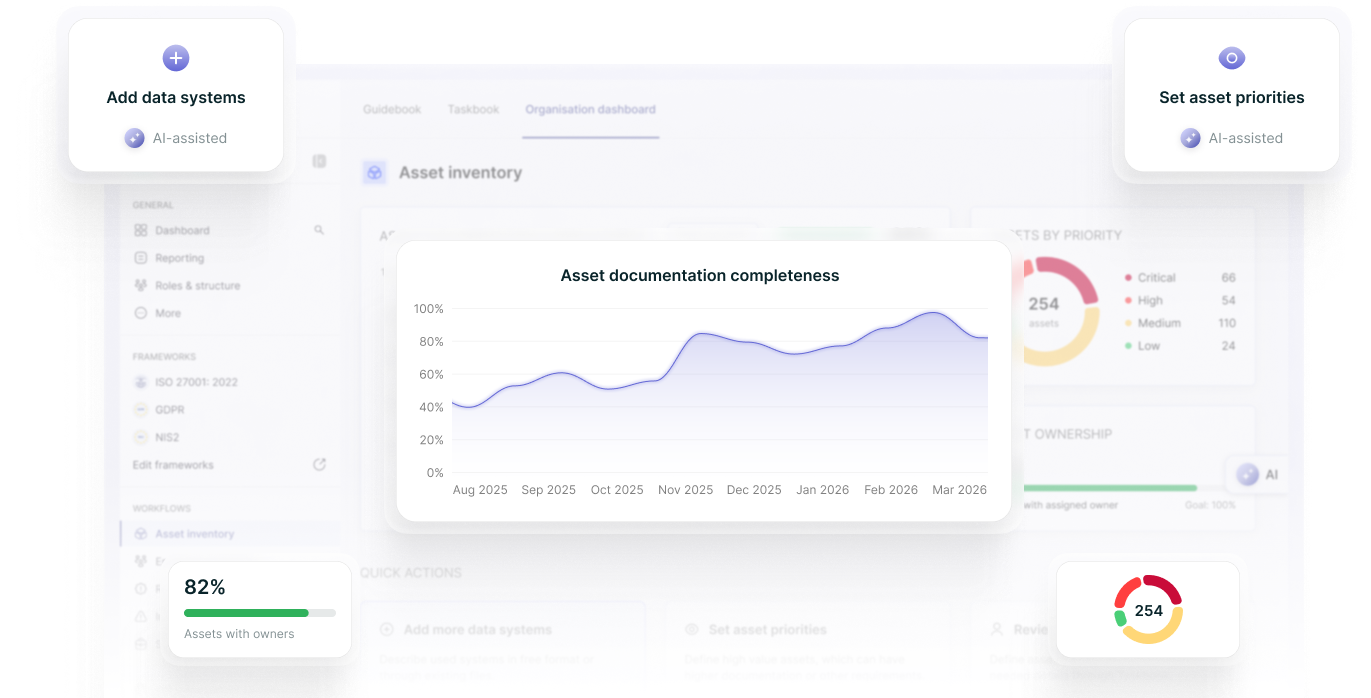Click the 100% y-axis label

[x=429, y=309]
